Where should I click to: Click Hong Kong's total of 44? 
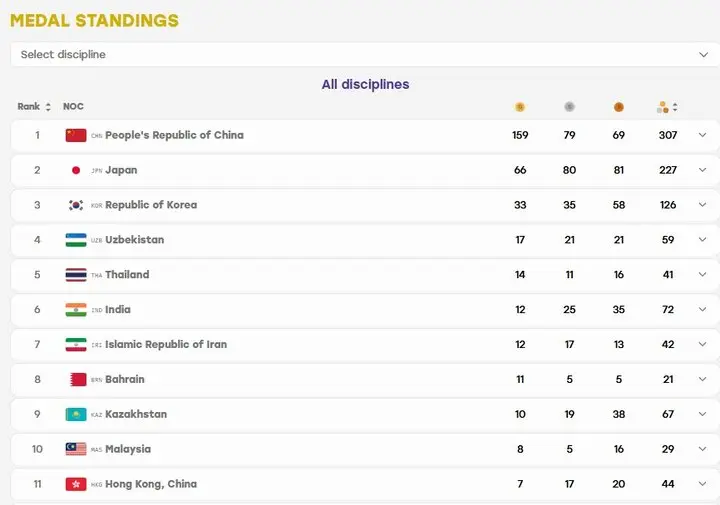point(668,484)
